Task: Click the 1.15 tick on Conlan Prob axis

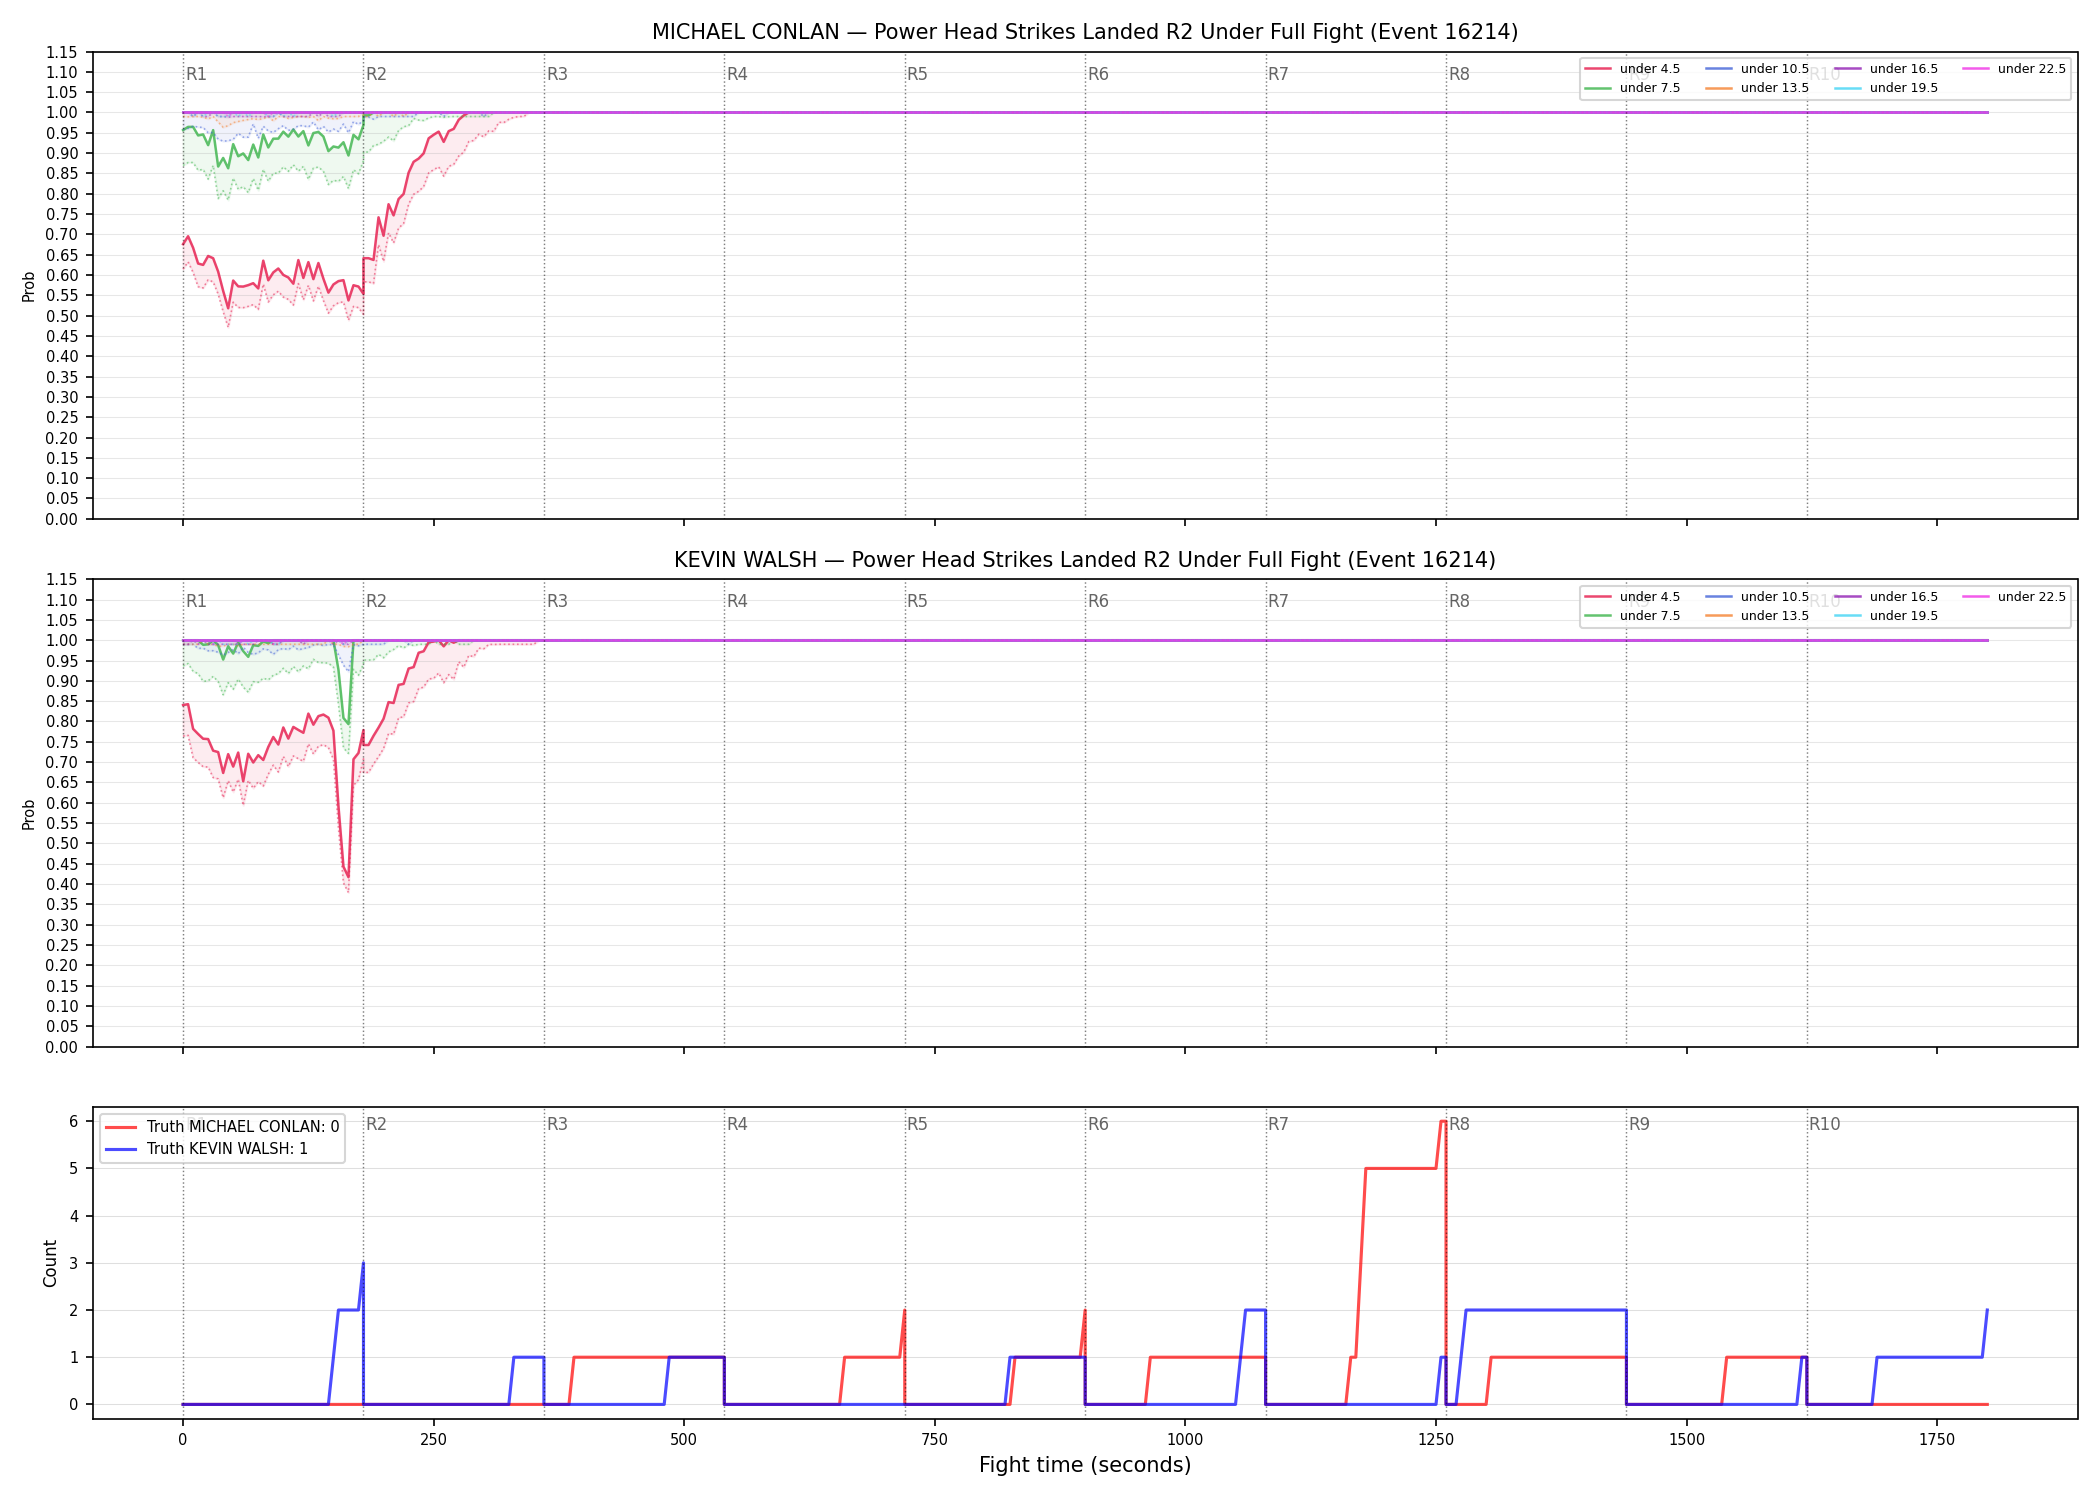Action: tap(62, 52)
